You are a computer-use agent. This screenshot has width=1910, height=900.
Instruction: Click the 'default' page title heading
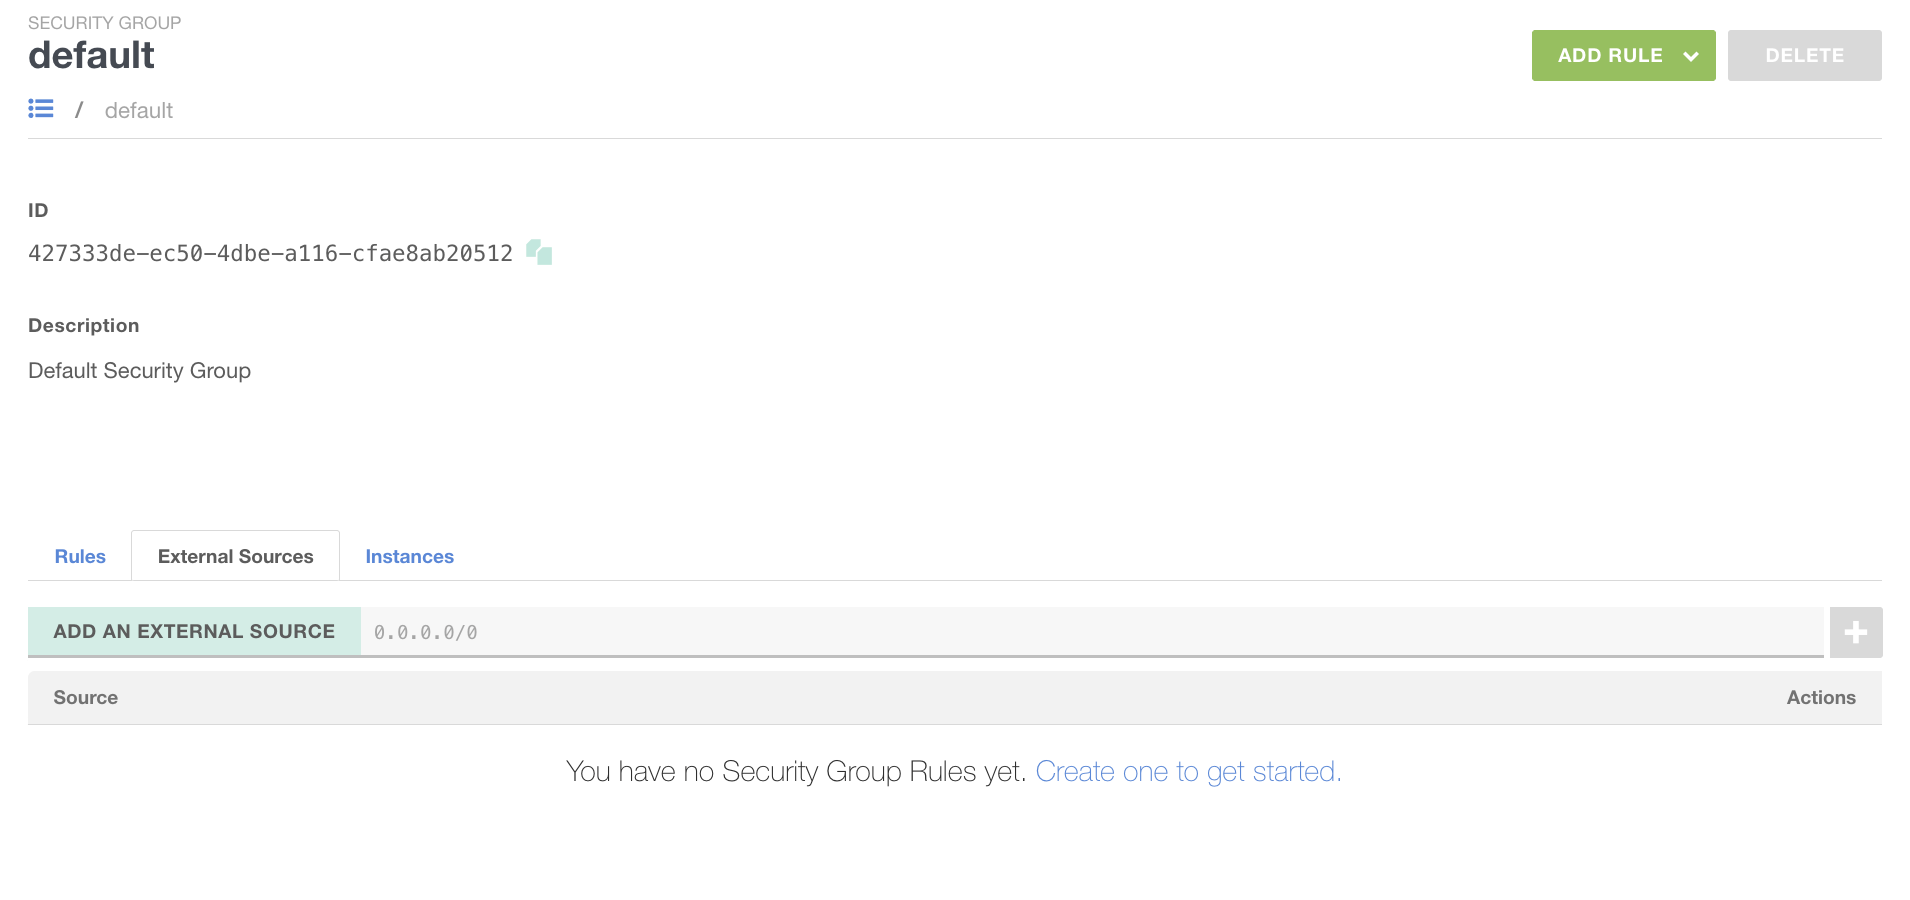point(92,56)
